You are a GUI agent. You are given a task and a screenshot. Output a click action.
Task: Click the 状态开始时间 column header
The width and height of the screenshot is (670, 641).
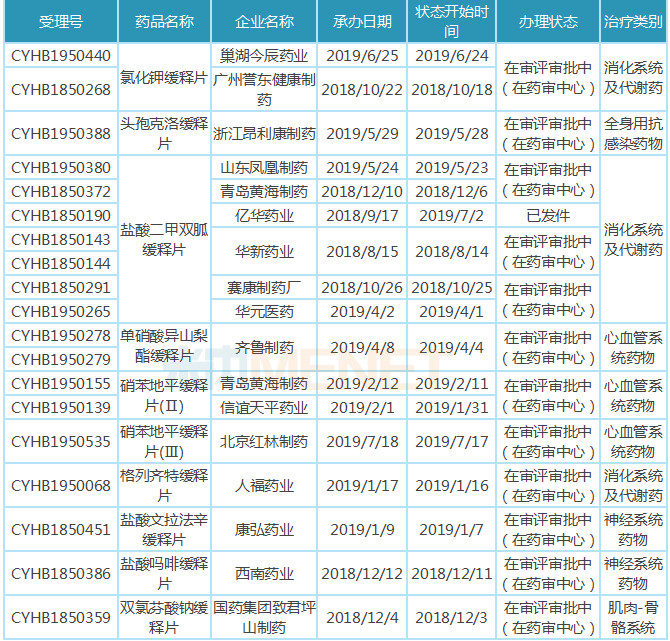pos(452,21)
